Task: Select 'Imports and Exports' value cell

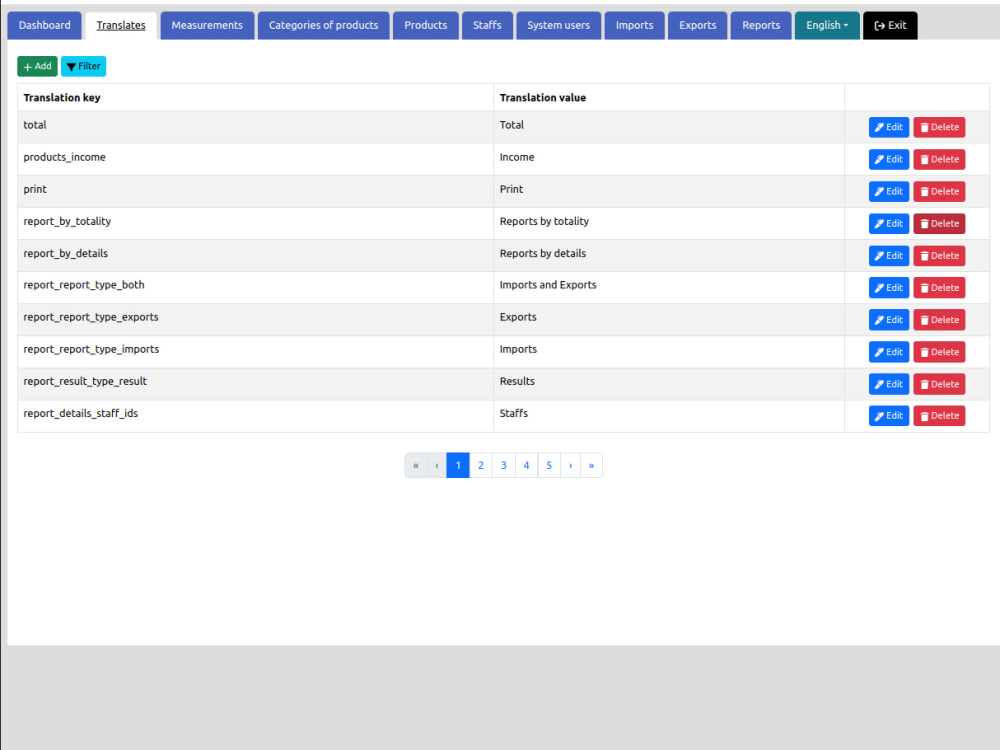Action: (669, 288)
